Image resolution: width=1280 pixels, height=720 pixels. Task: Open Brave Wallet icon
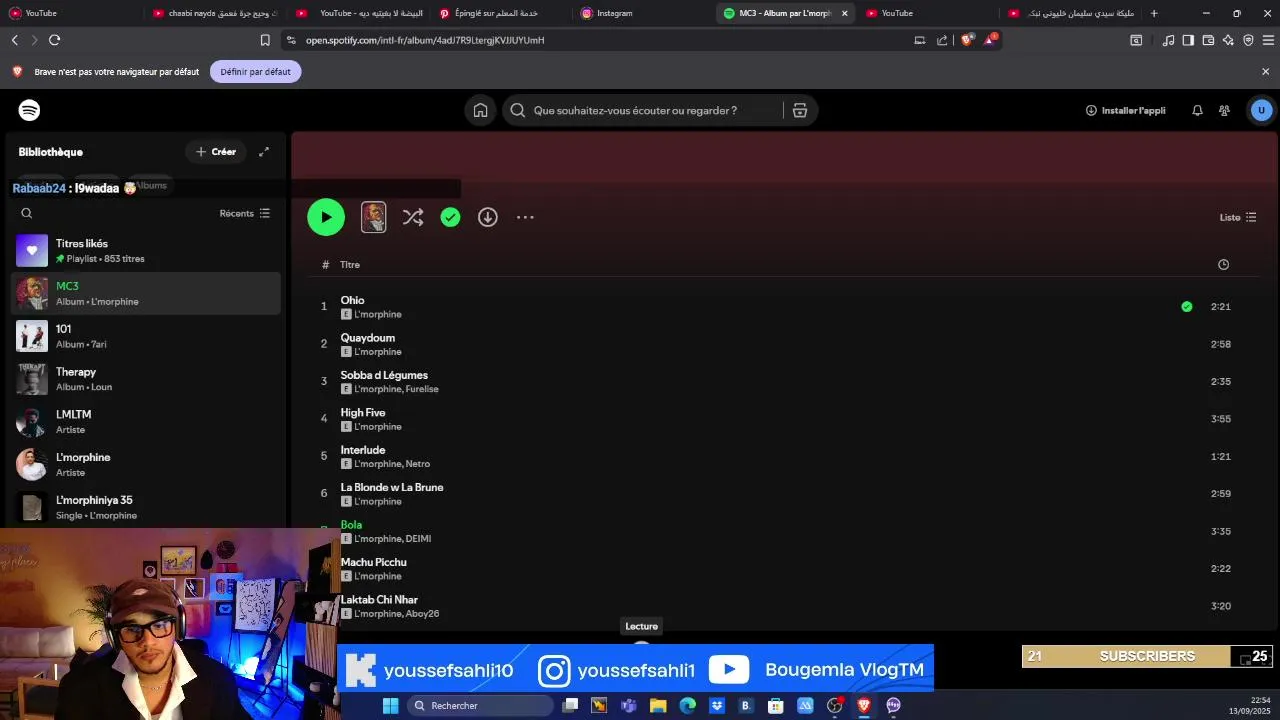1208,40
